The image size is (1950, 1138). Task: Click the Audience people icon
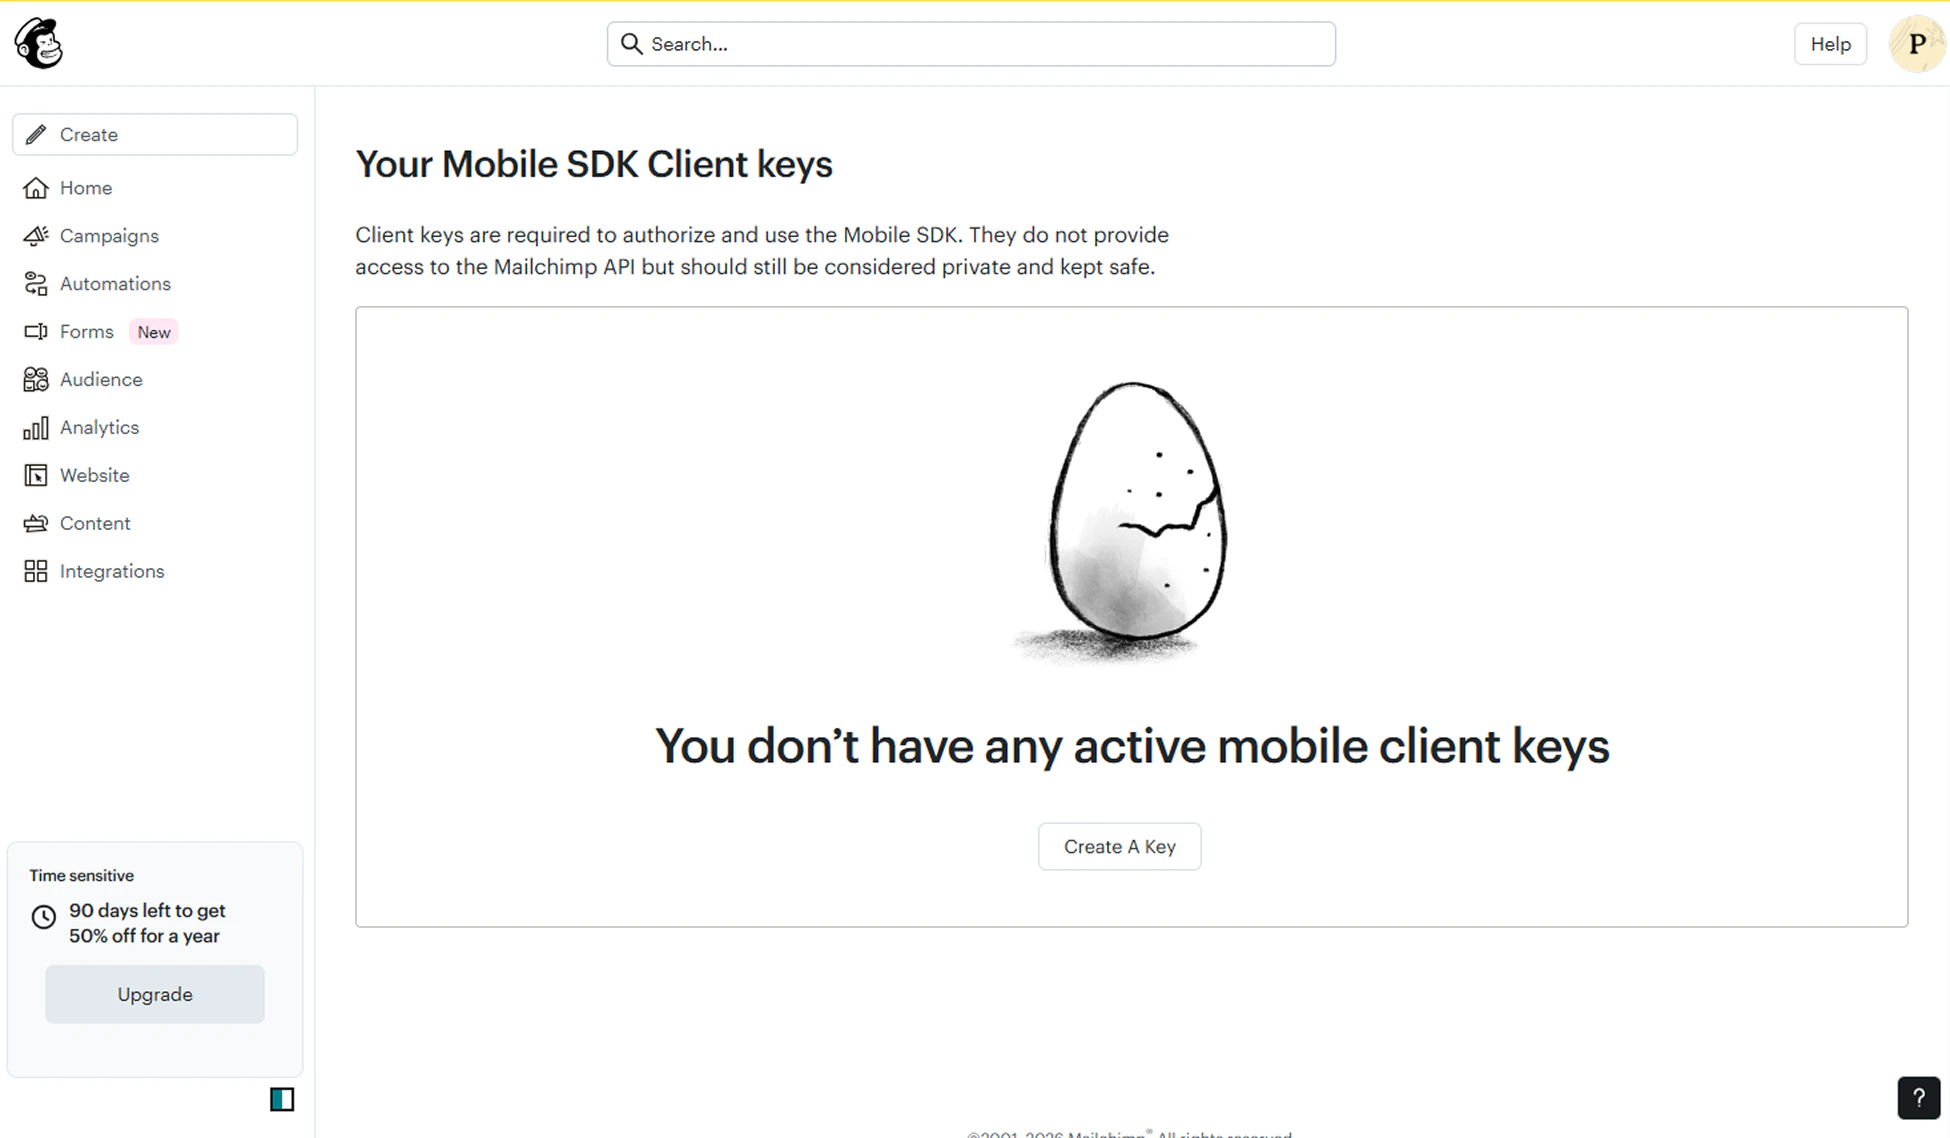(36, 379)
